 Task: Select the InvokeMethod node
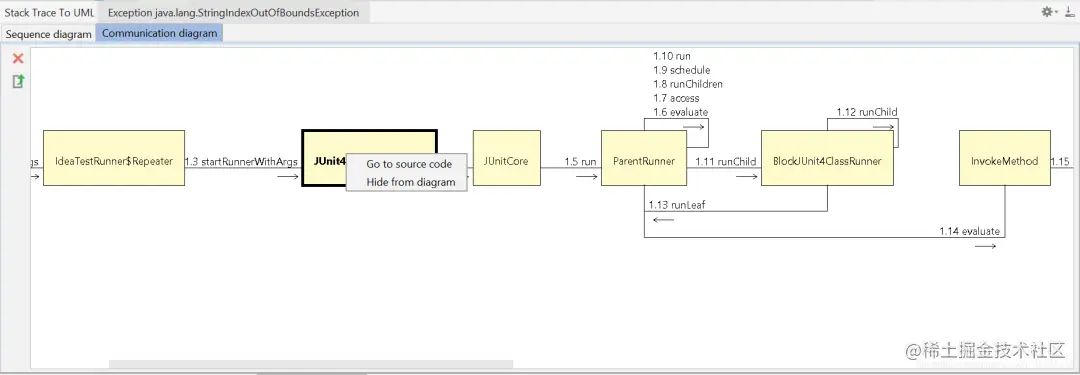[1004, 158]
